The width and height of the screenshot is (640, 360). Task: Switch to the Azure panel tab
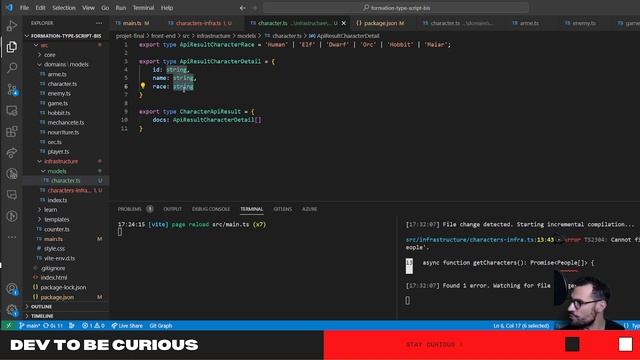point(309,209)
